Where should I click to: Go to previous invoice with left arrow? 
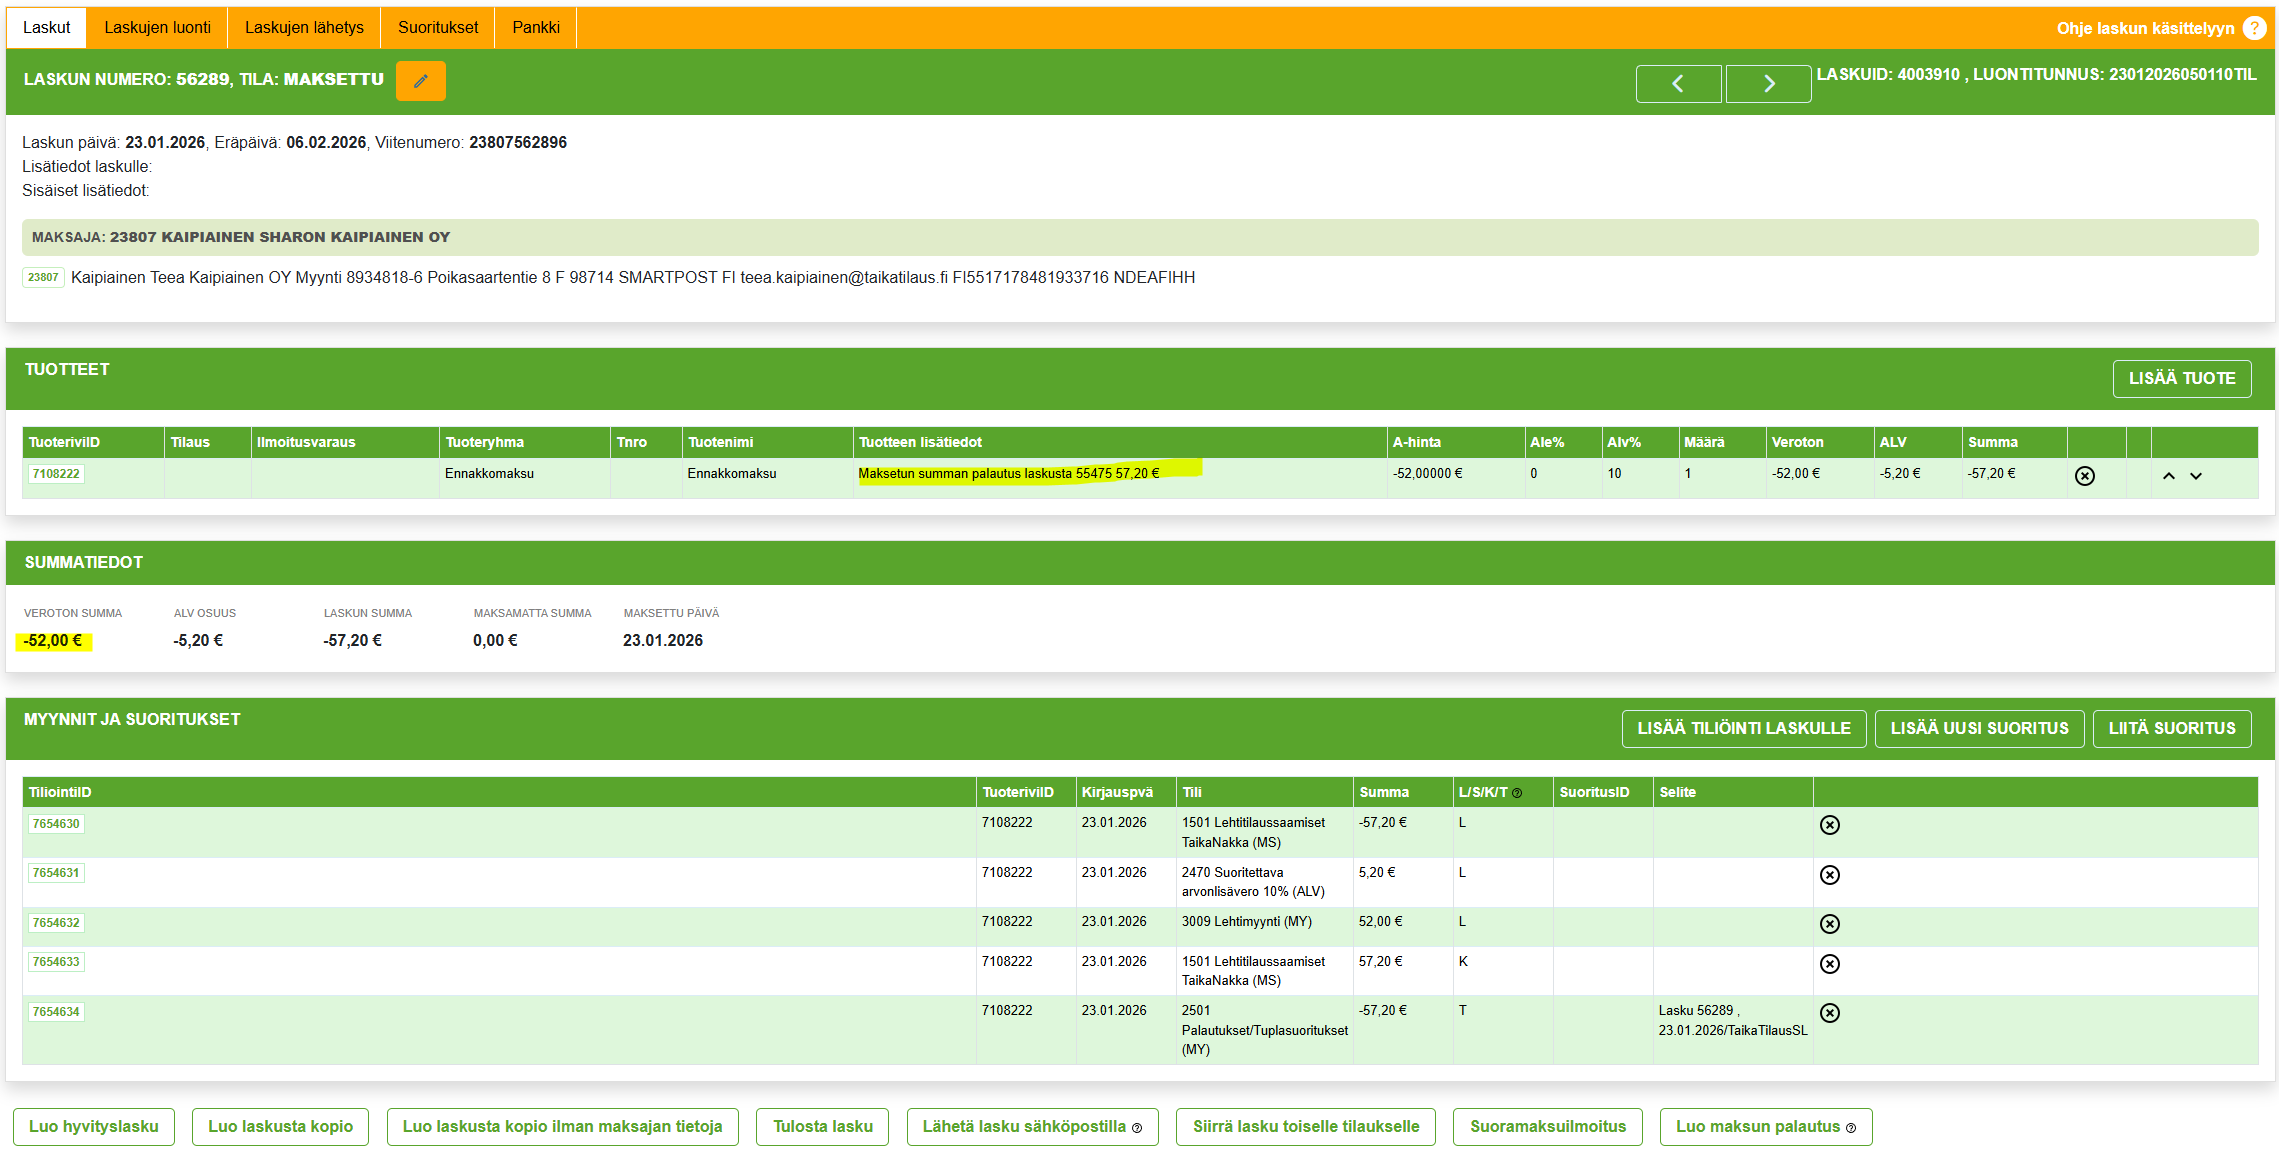[x=1677, y=84]
